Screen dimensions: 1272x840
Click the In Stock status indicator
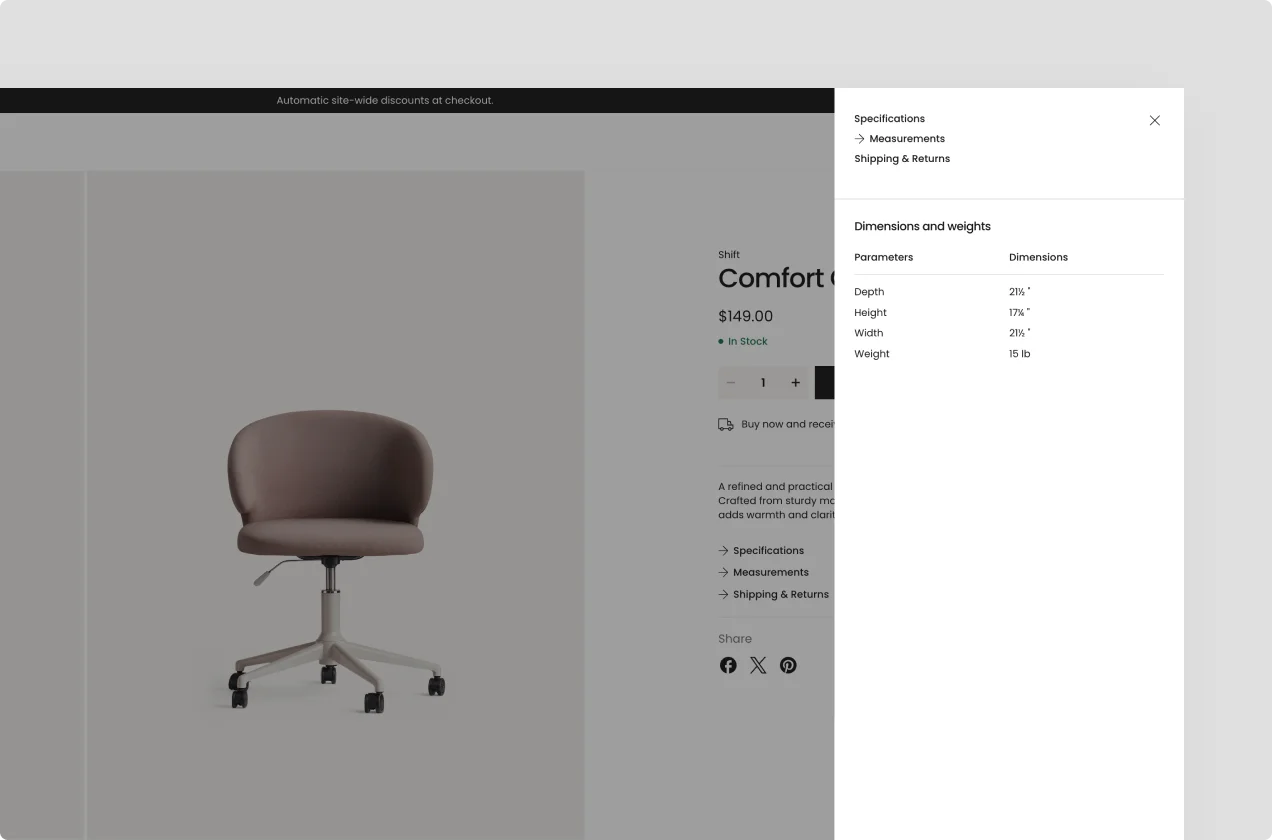[747, 342]
